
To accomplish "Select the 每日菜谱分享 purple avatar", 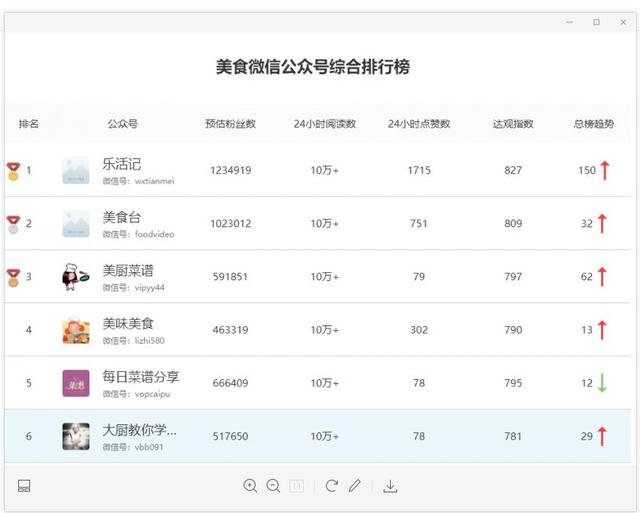I will (x=75, y=383).
